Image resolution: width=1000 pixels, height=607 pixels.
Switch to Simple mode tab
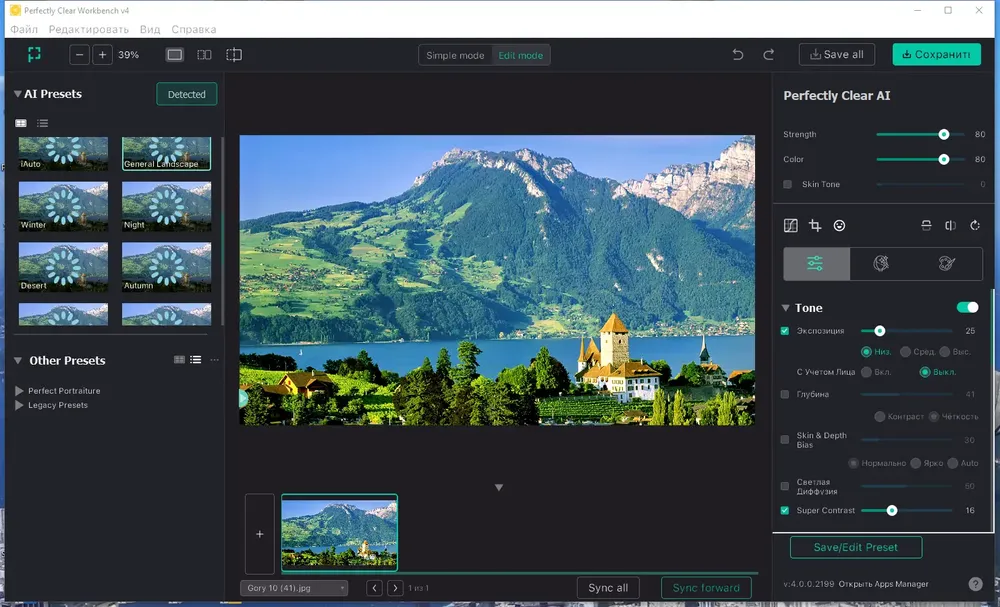[x=455, y=55]
